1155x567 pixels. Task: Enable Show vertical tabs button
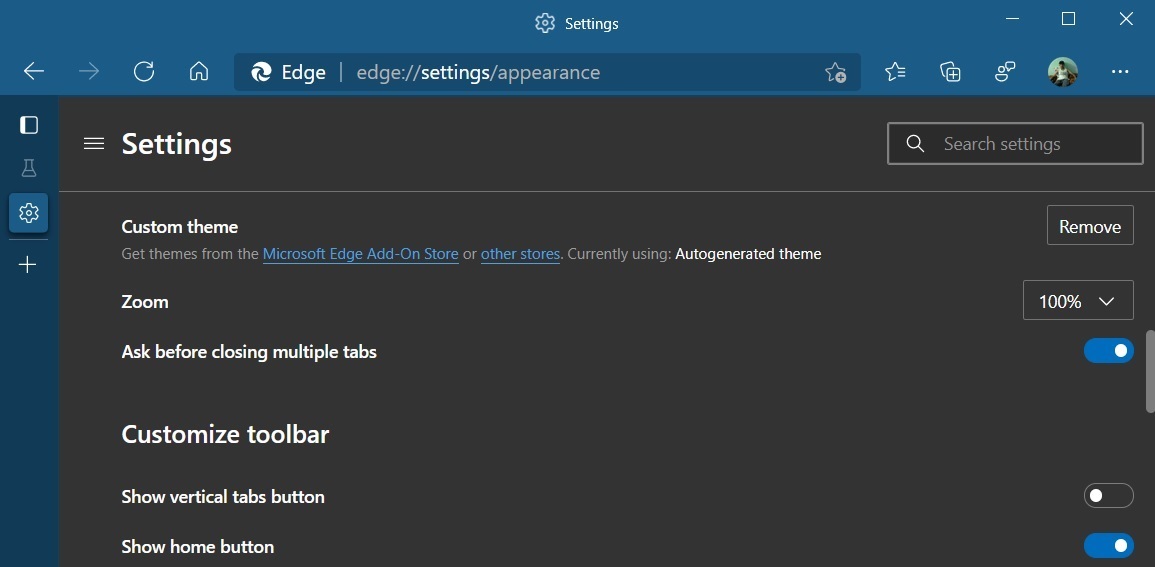coord(1108,496)
